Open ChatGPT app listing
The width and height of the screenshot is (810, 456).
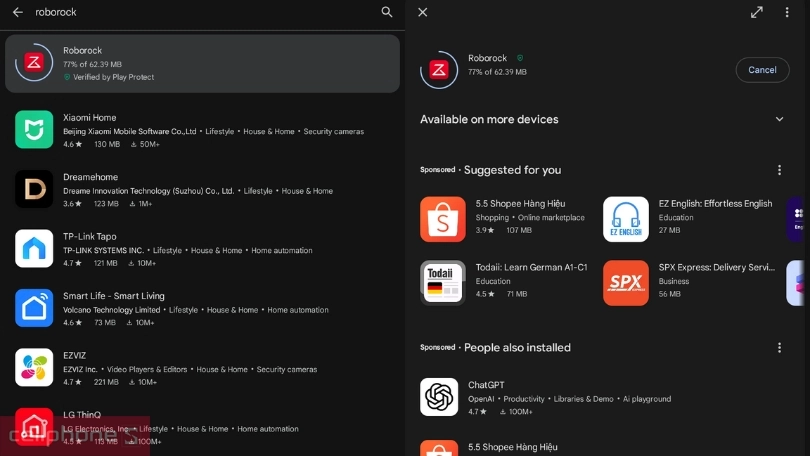point(439,397)
